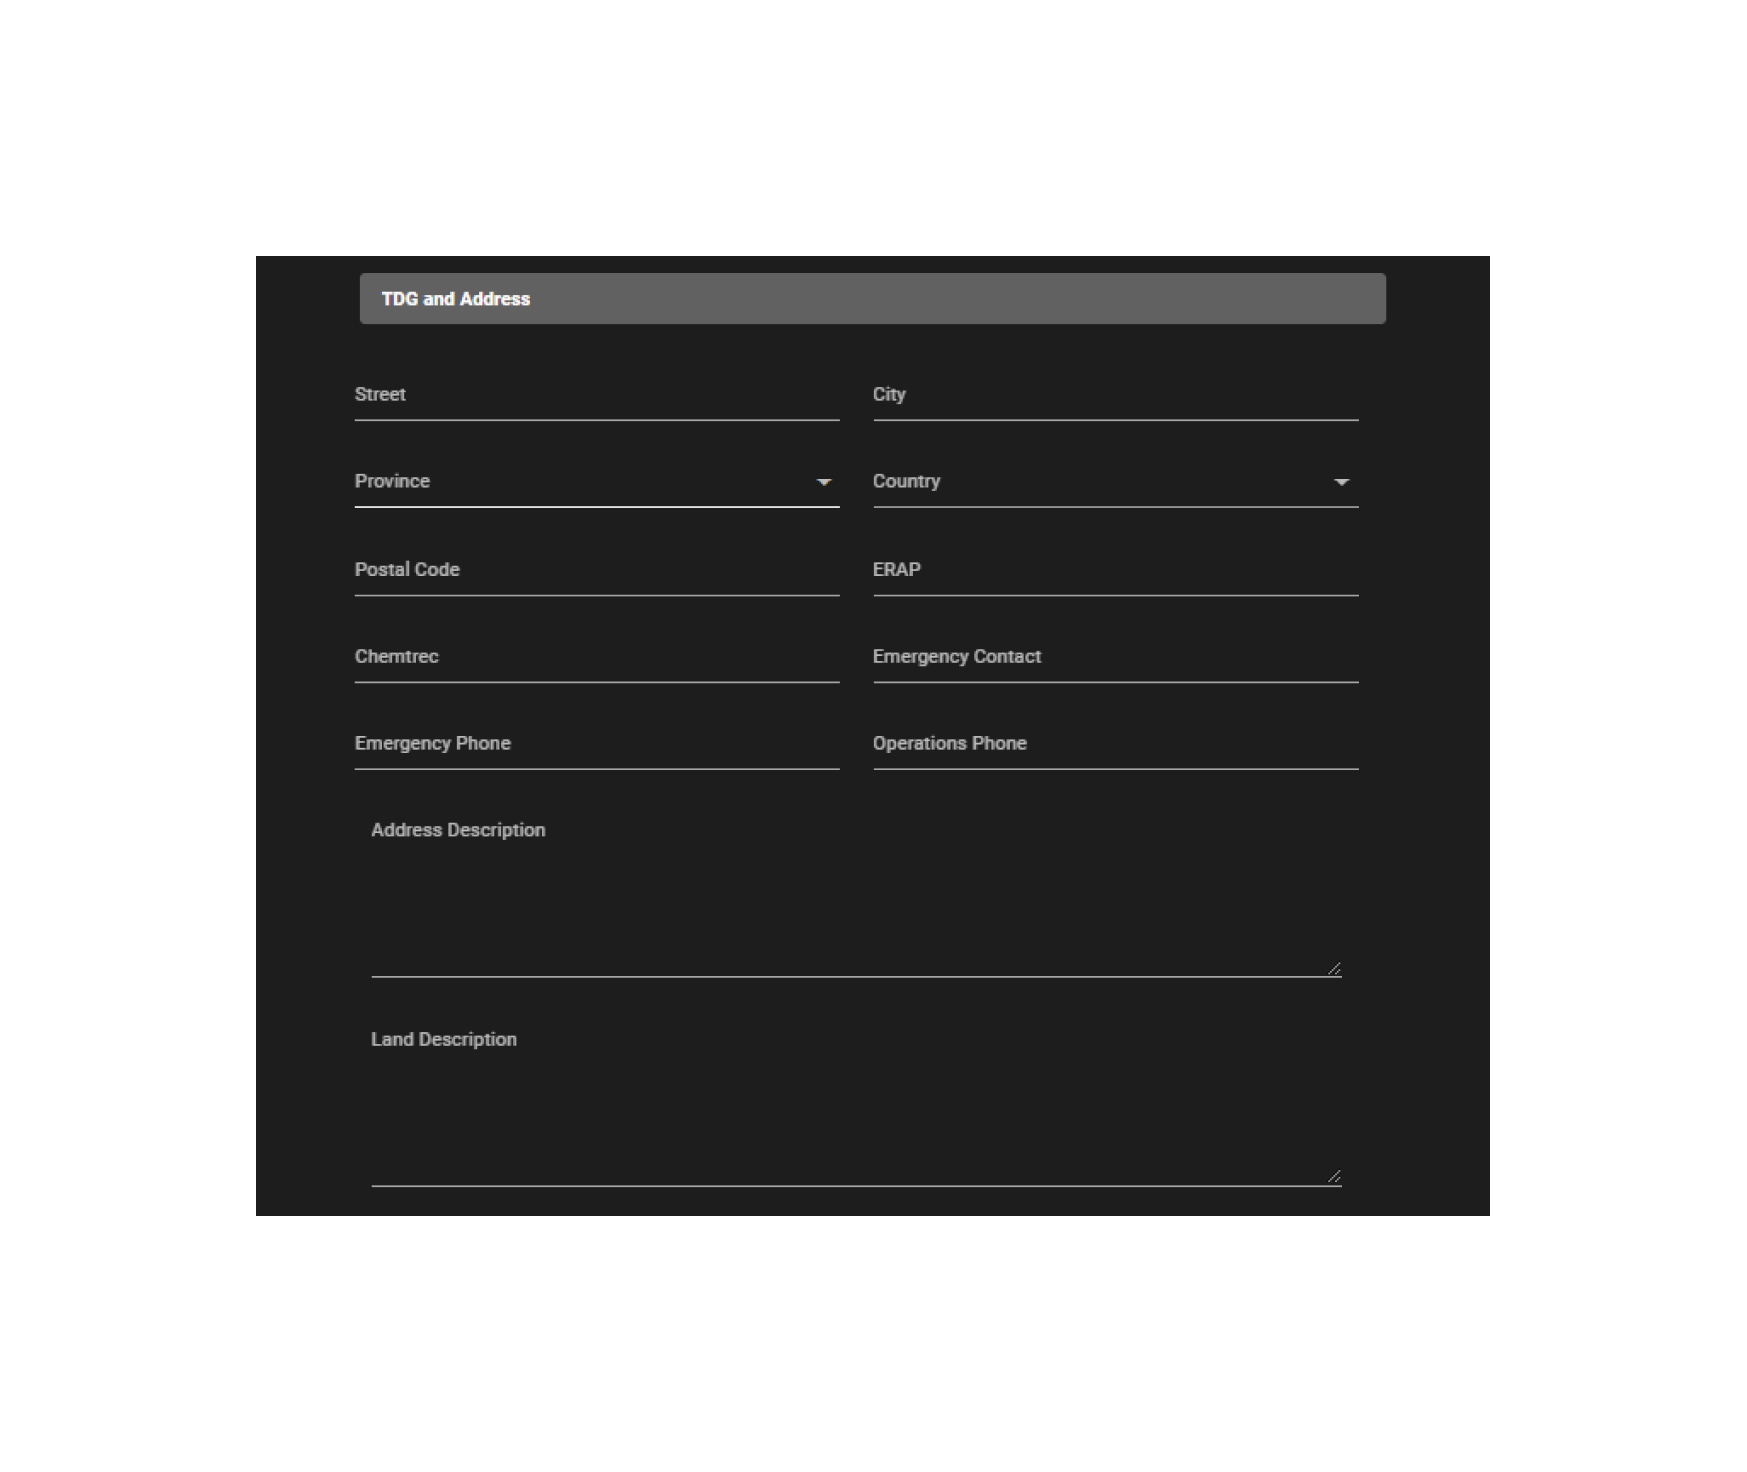This screenshot has width=1747, height=1472.
Task: Open the Country dropdown arrow
Action: 1341,482
